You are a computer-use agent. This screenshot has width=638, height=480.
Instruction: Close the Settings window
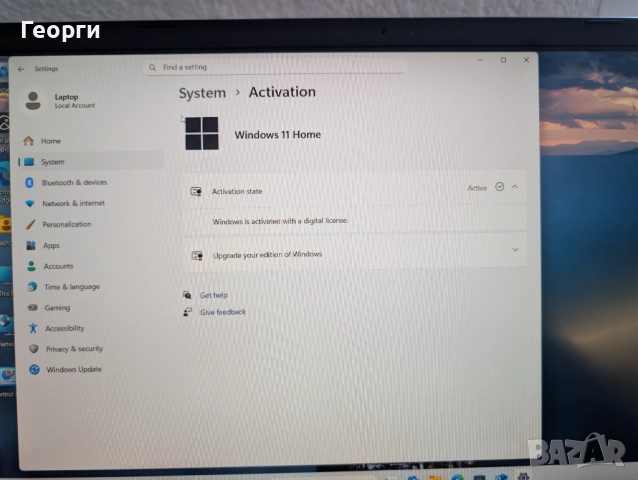(526, 60)
